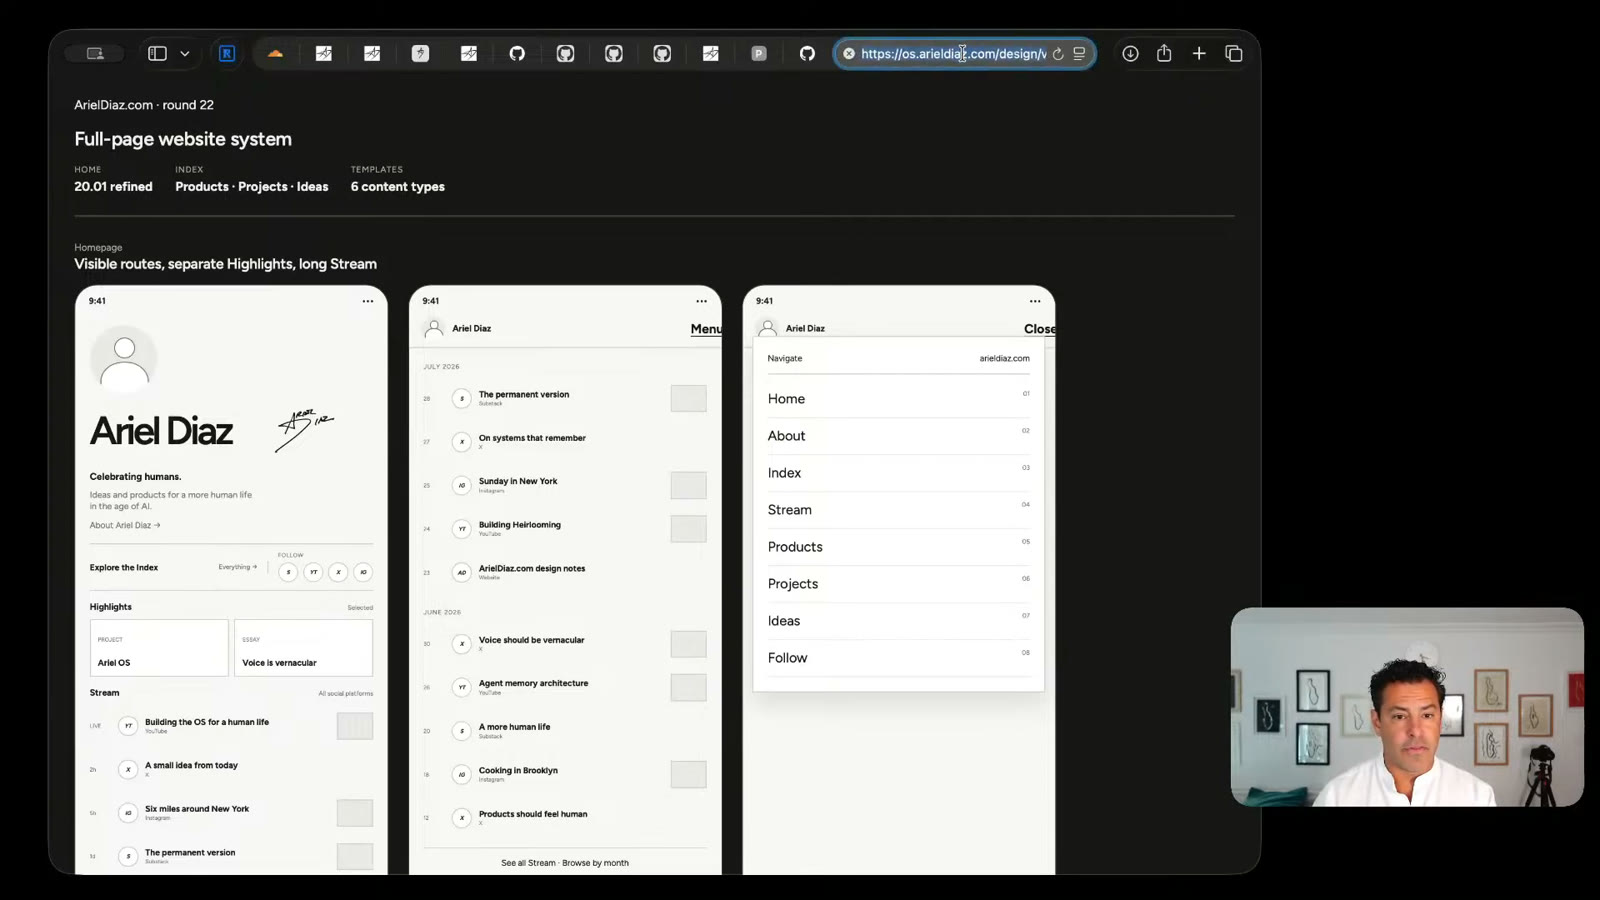The width and height of the screenshot is (1600, 900).
Task: Open ArielDiaz.com design notes entry
Action: 532,568
